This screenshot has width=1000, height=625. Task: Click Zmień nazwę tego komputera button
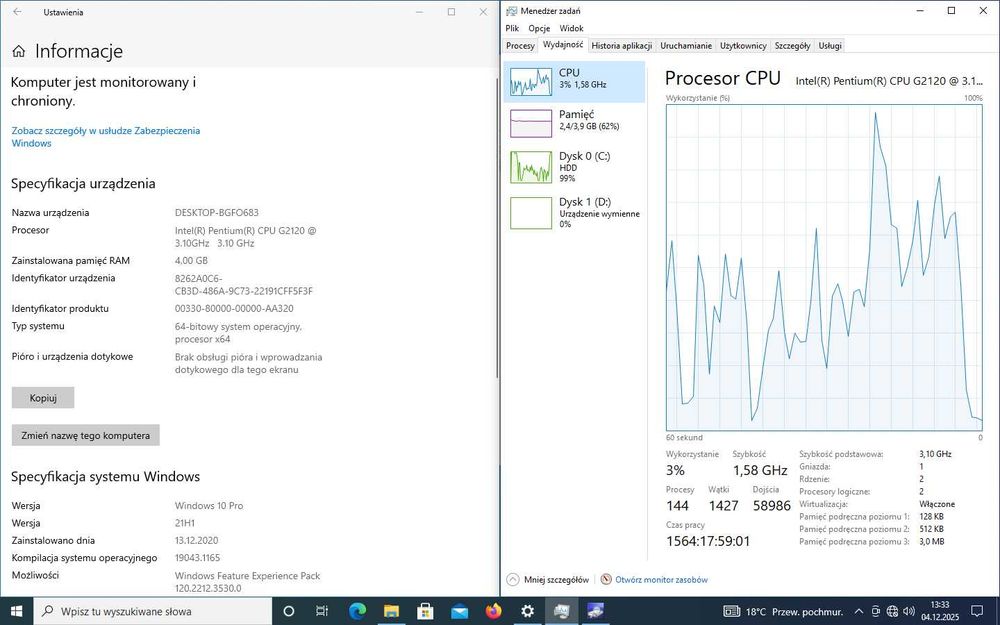[x=85, y=435]
